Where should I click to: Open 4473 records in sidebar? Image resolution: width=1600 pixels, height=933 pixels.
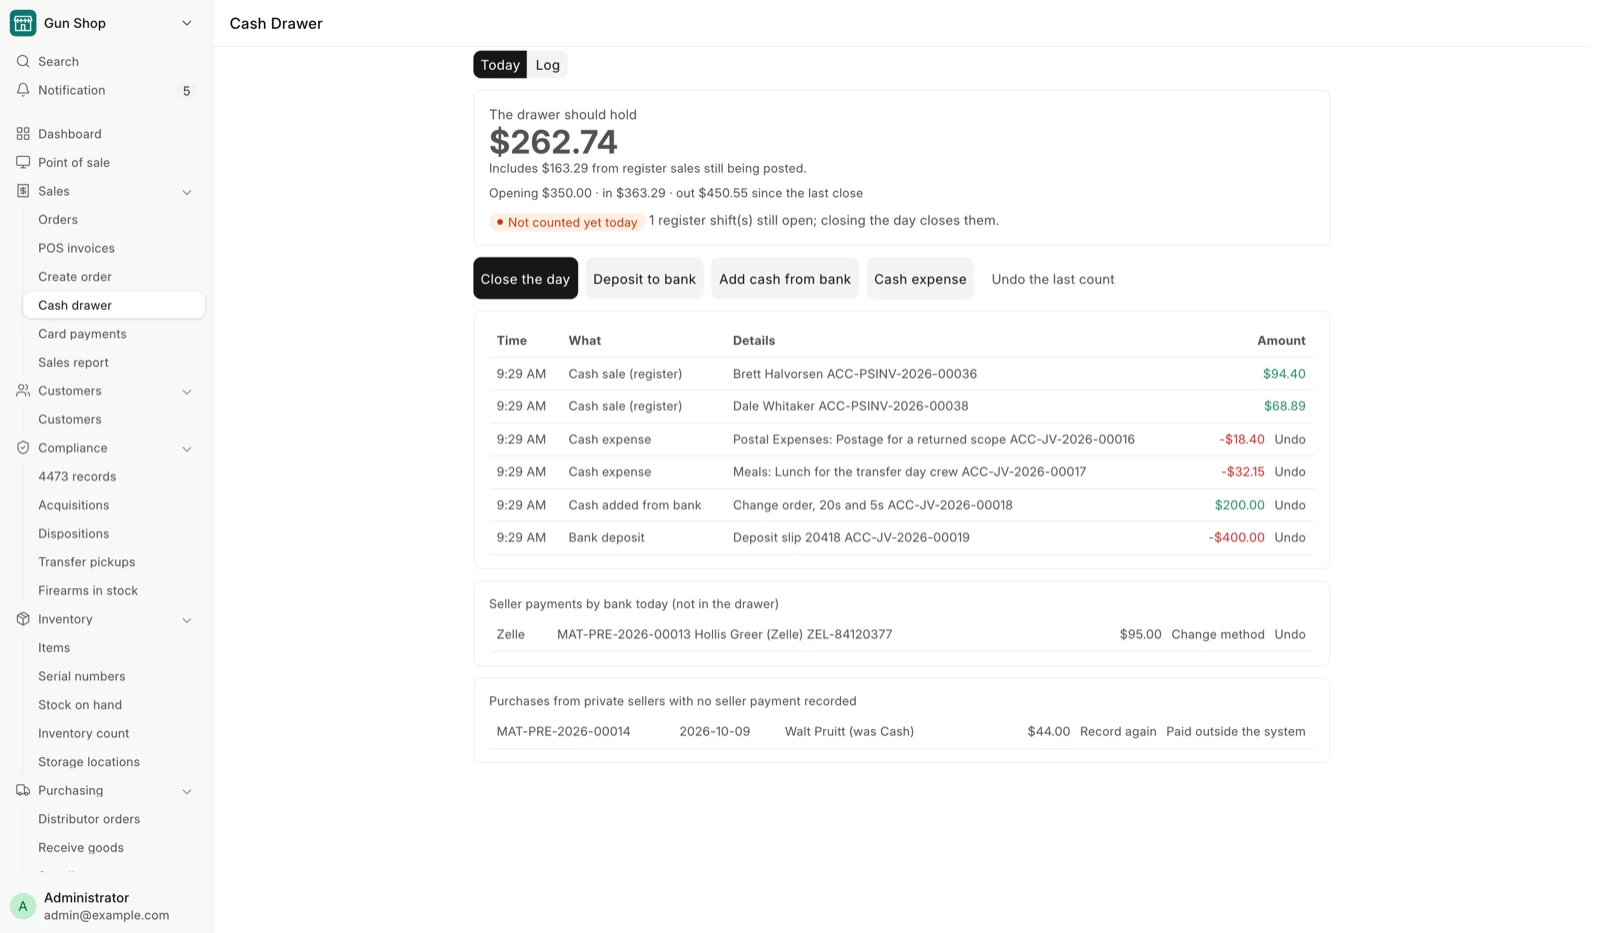click(77, 477)
